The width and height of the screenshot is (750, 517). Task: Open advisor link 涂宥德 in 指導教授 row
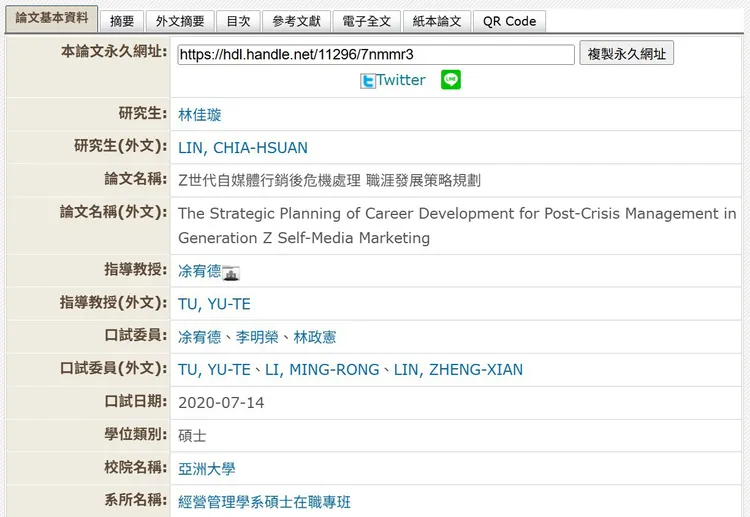click(x=199, y=271)
